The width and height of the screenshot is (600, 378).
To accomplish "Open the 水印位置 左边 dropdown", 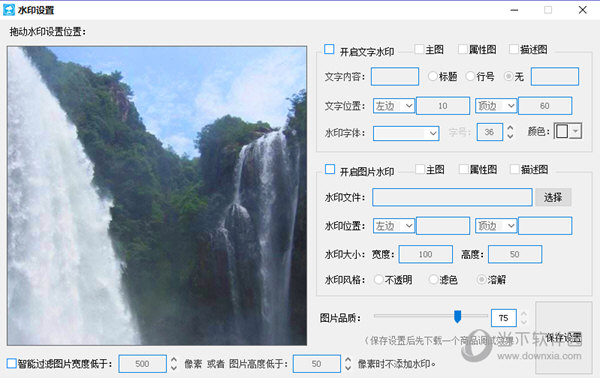I will point(394,226).
